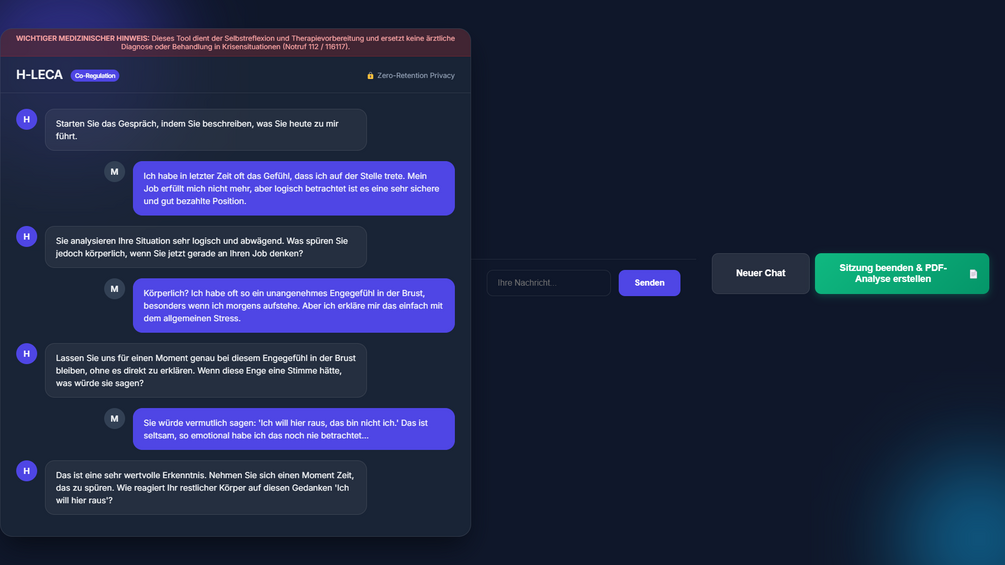The height and width of the screenshot is (565, 1005).
Task: Click the first H avatar at top
Action: tap(26, 119)
